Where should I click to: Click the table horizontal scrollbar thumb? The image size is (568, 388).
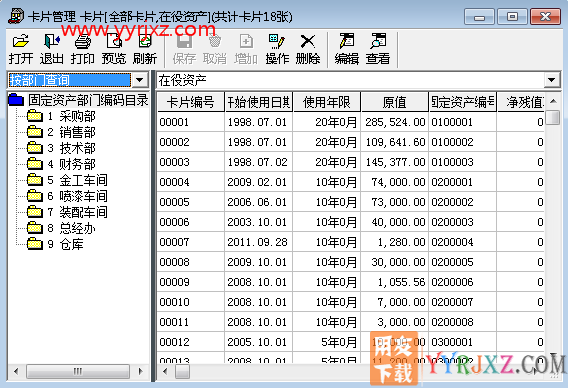tap(182, 371)
